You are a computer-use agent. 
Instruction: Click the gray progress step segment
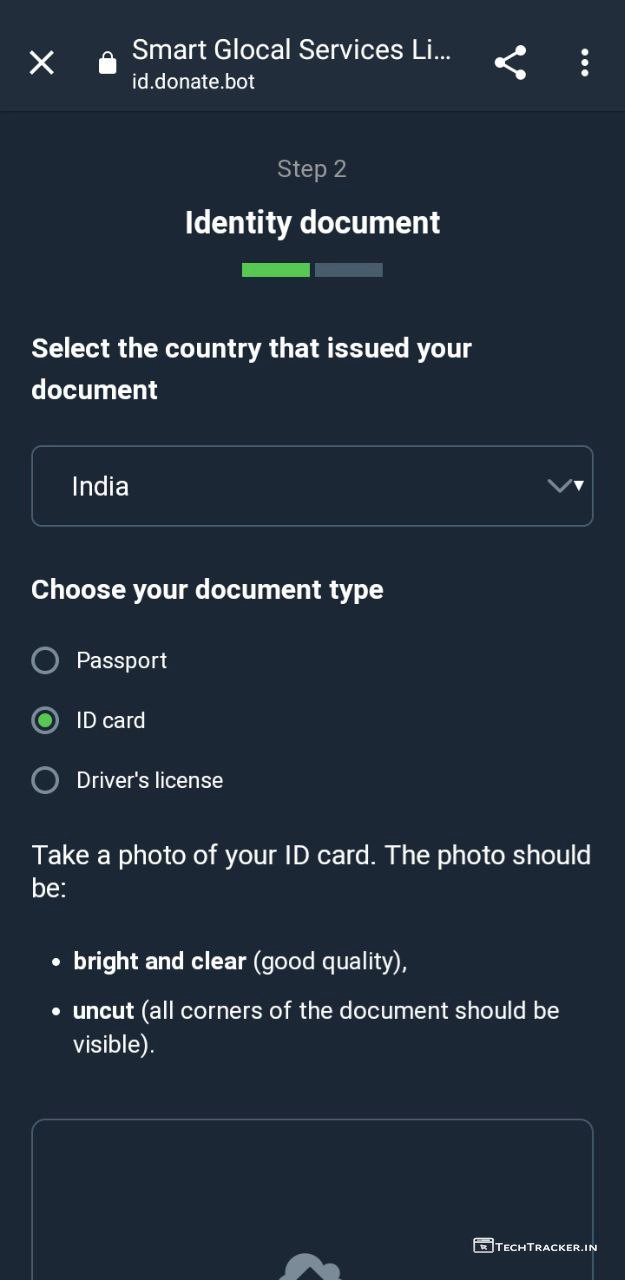pos(349,270)
